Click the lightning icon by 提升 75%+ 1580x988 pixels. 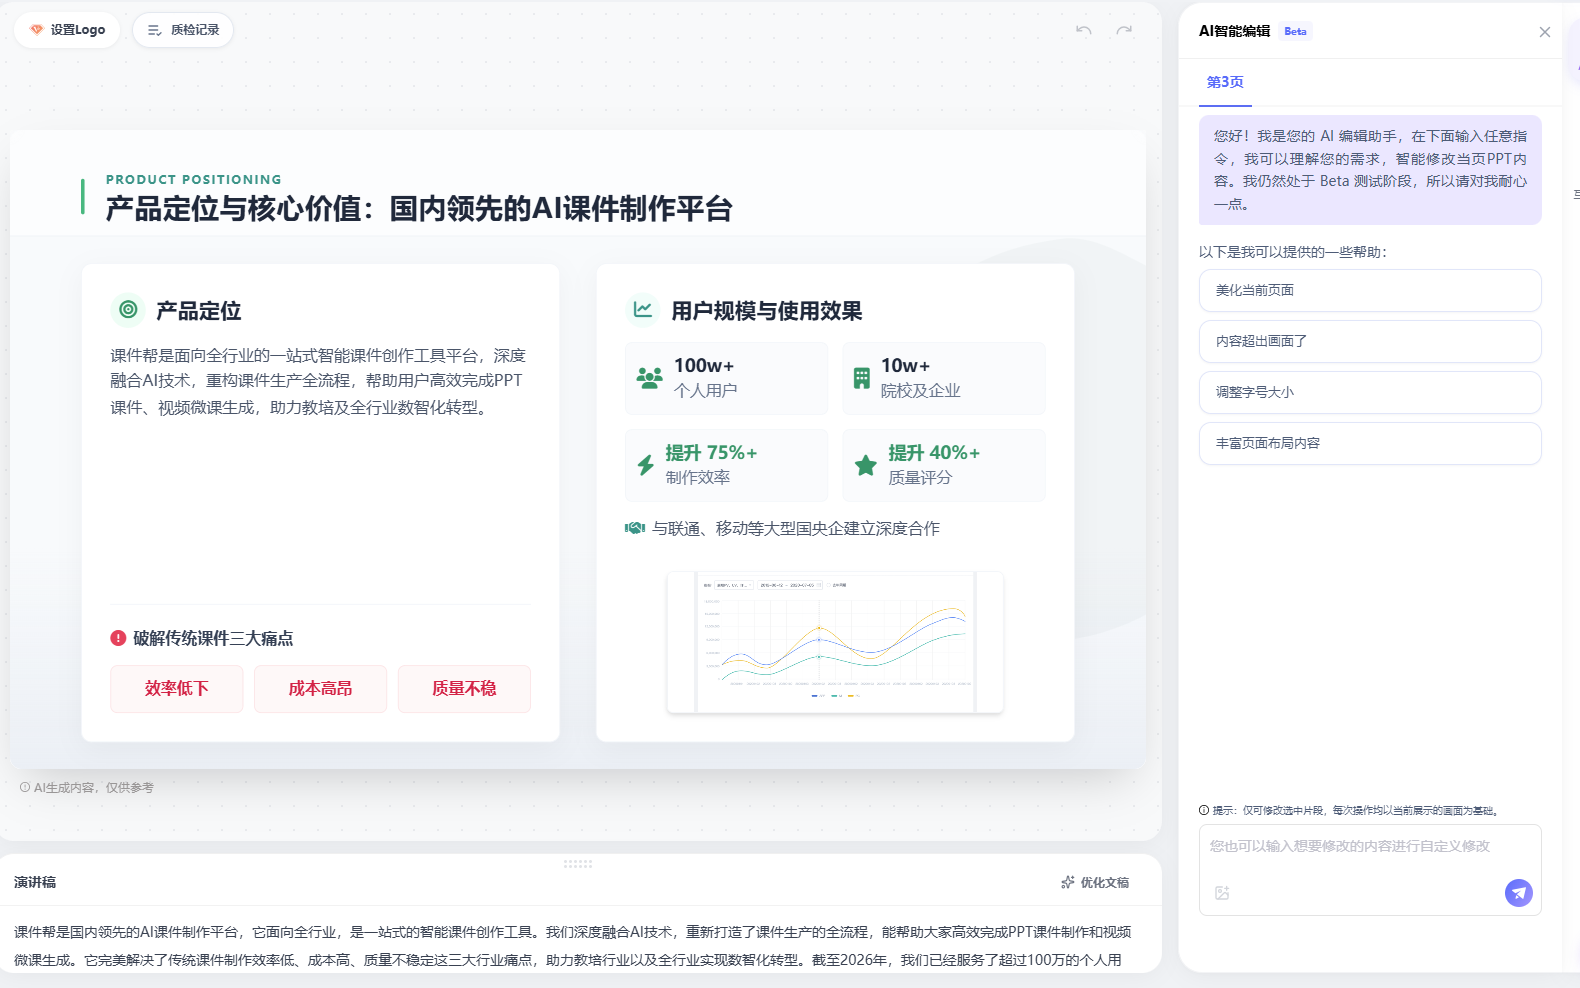646,465
